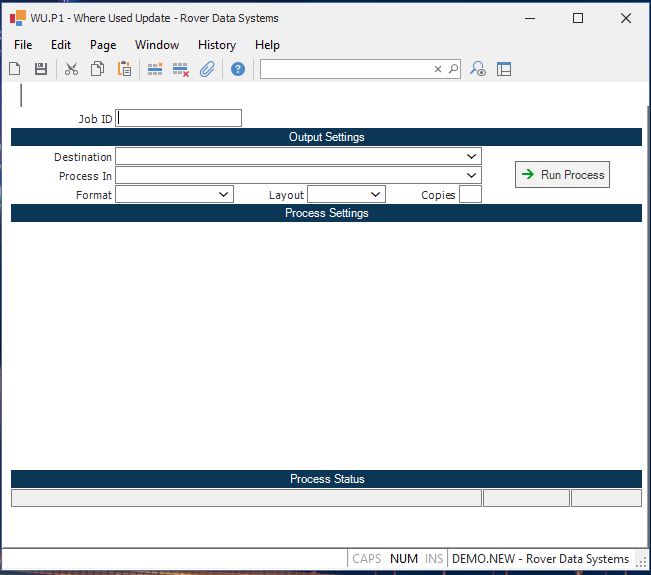Viewport: 651px width, 575px height.
Task: Open the Layout dropdown list
Action: [x=375, y=195]
